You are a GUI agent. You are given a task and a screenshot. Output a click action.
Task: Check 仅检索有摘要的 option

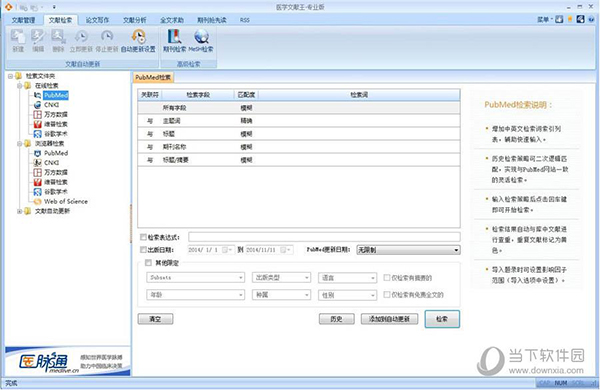pos(387,278)
